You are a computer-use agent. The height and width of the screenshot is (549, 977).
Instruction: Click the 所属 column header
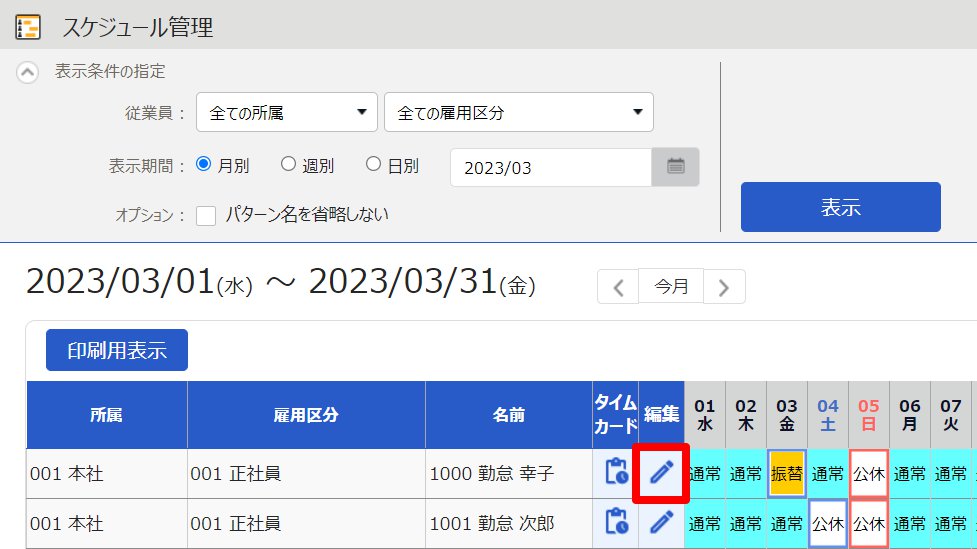click(x=107, y=415)
